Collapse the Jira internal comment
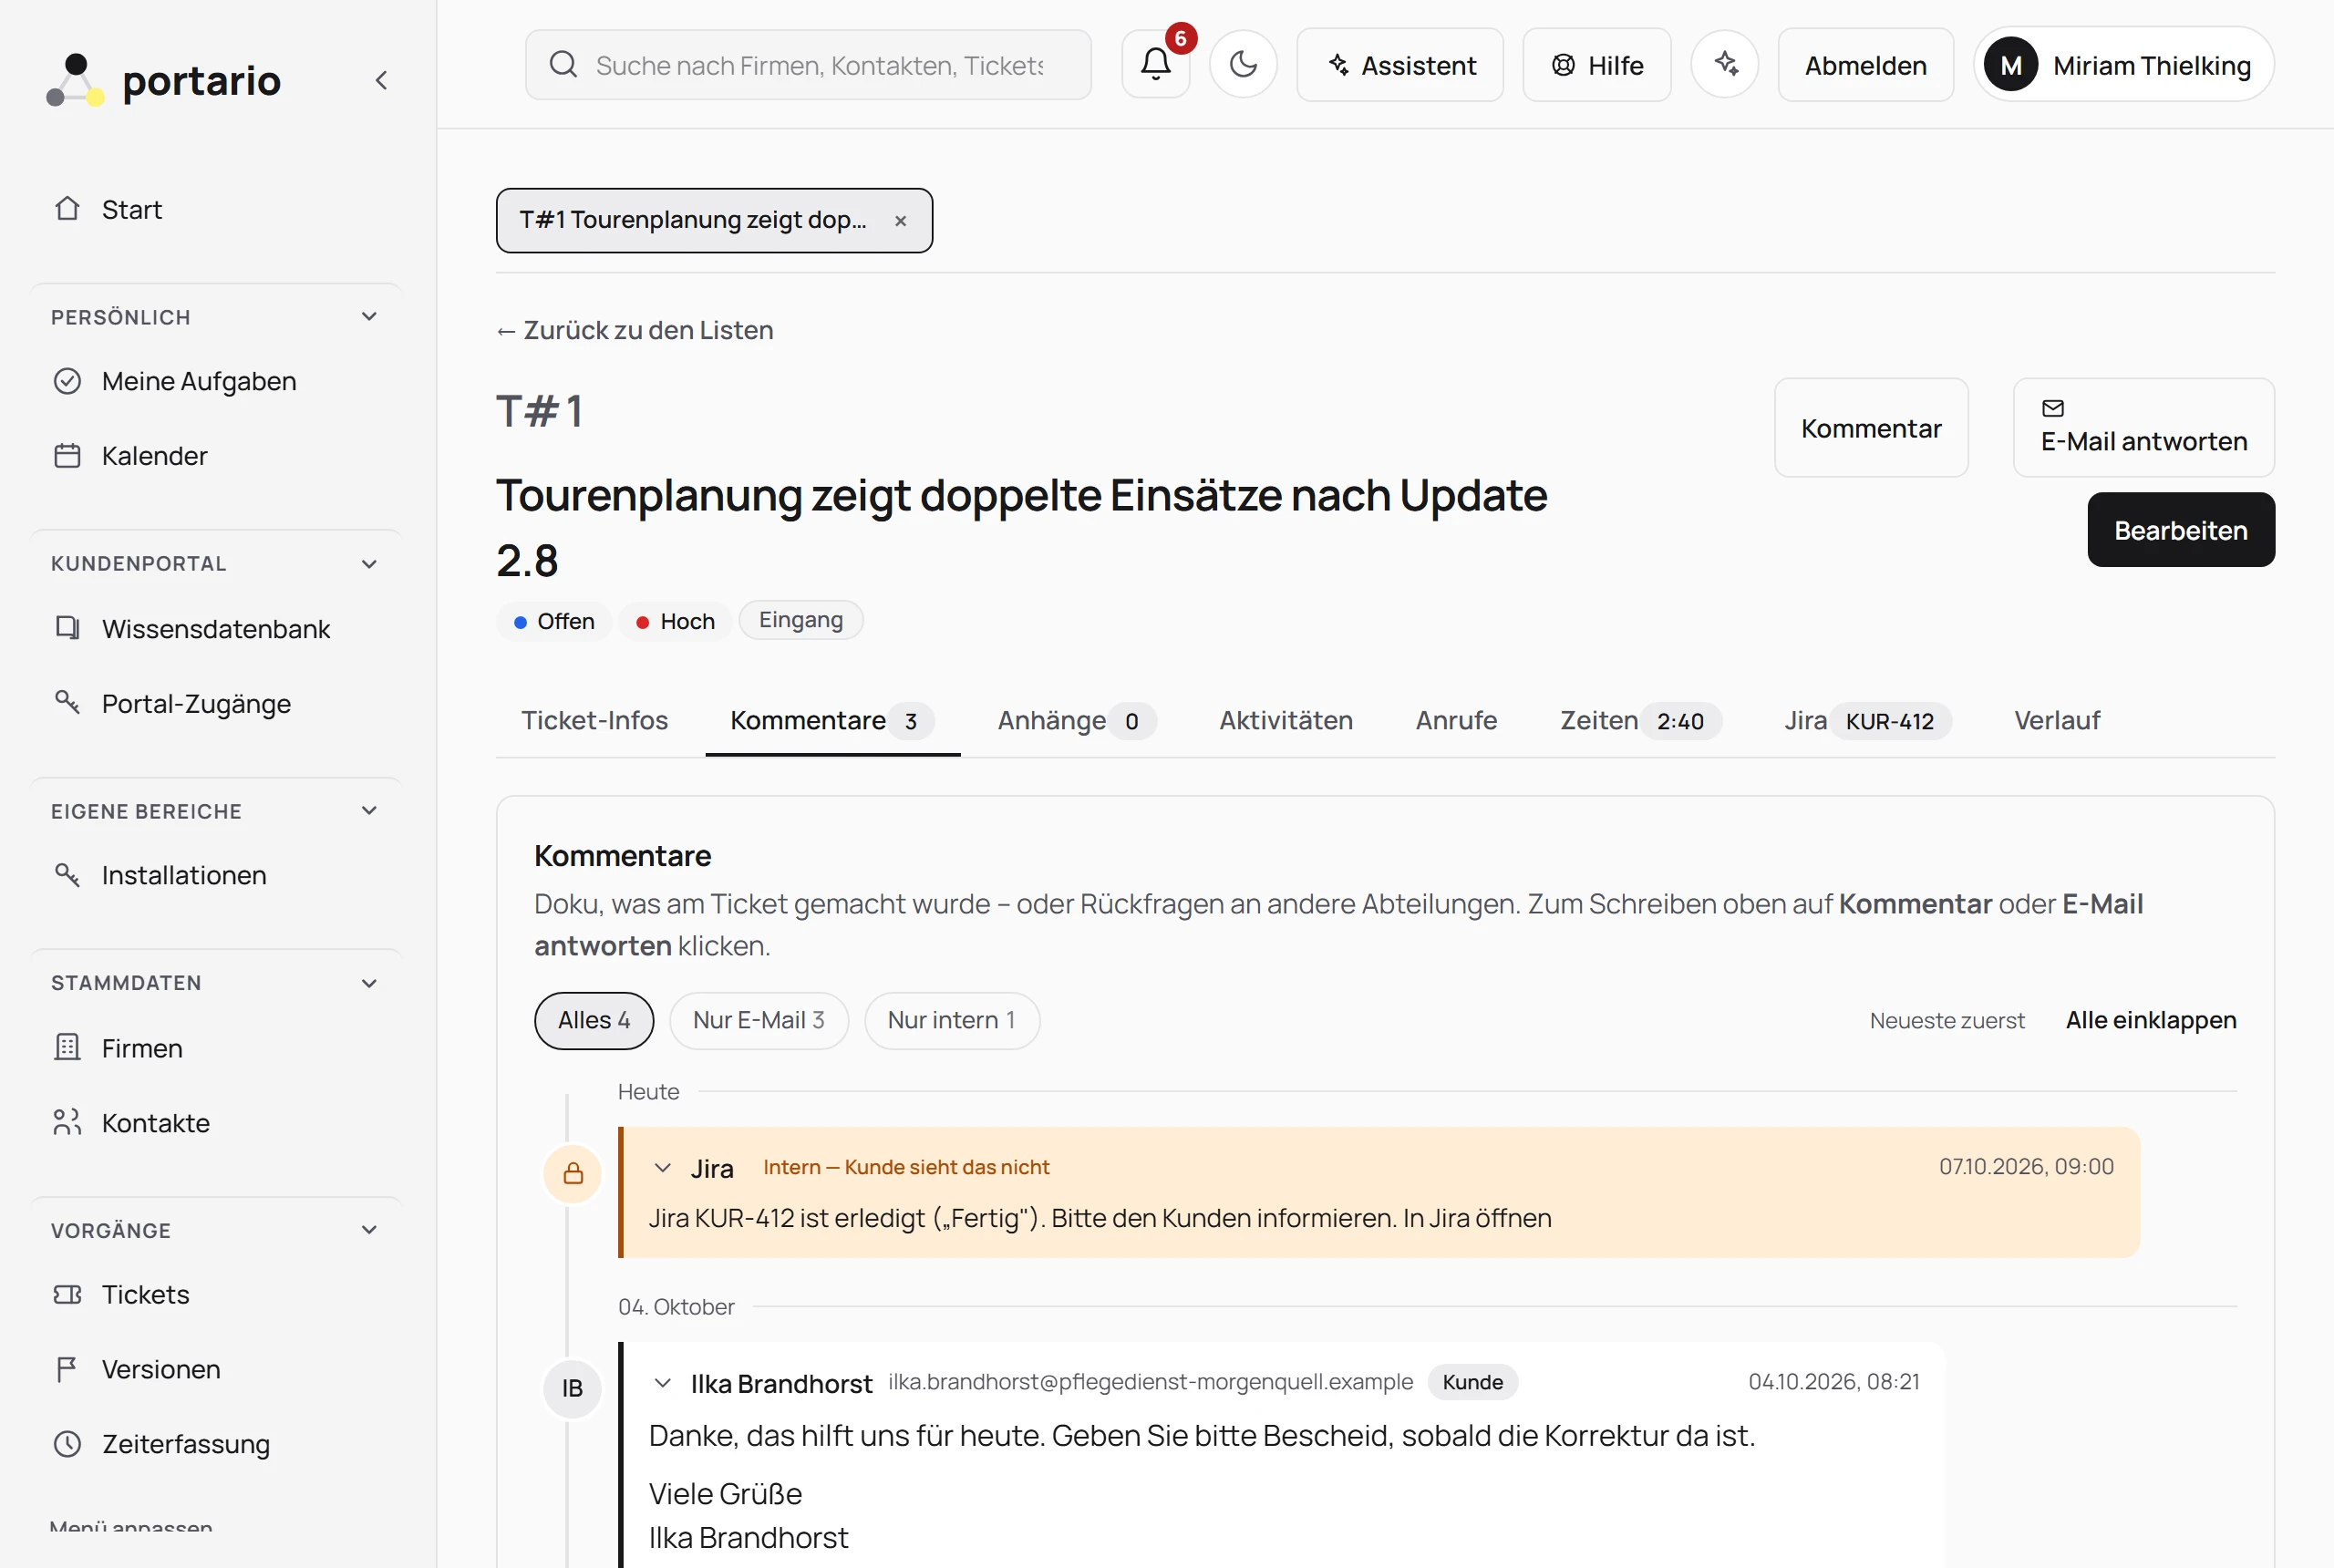This screenshot has width=2334, height=1568. [x=662, y=1168]
